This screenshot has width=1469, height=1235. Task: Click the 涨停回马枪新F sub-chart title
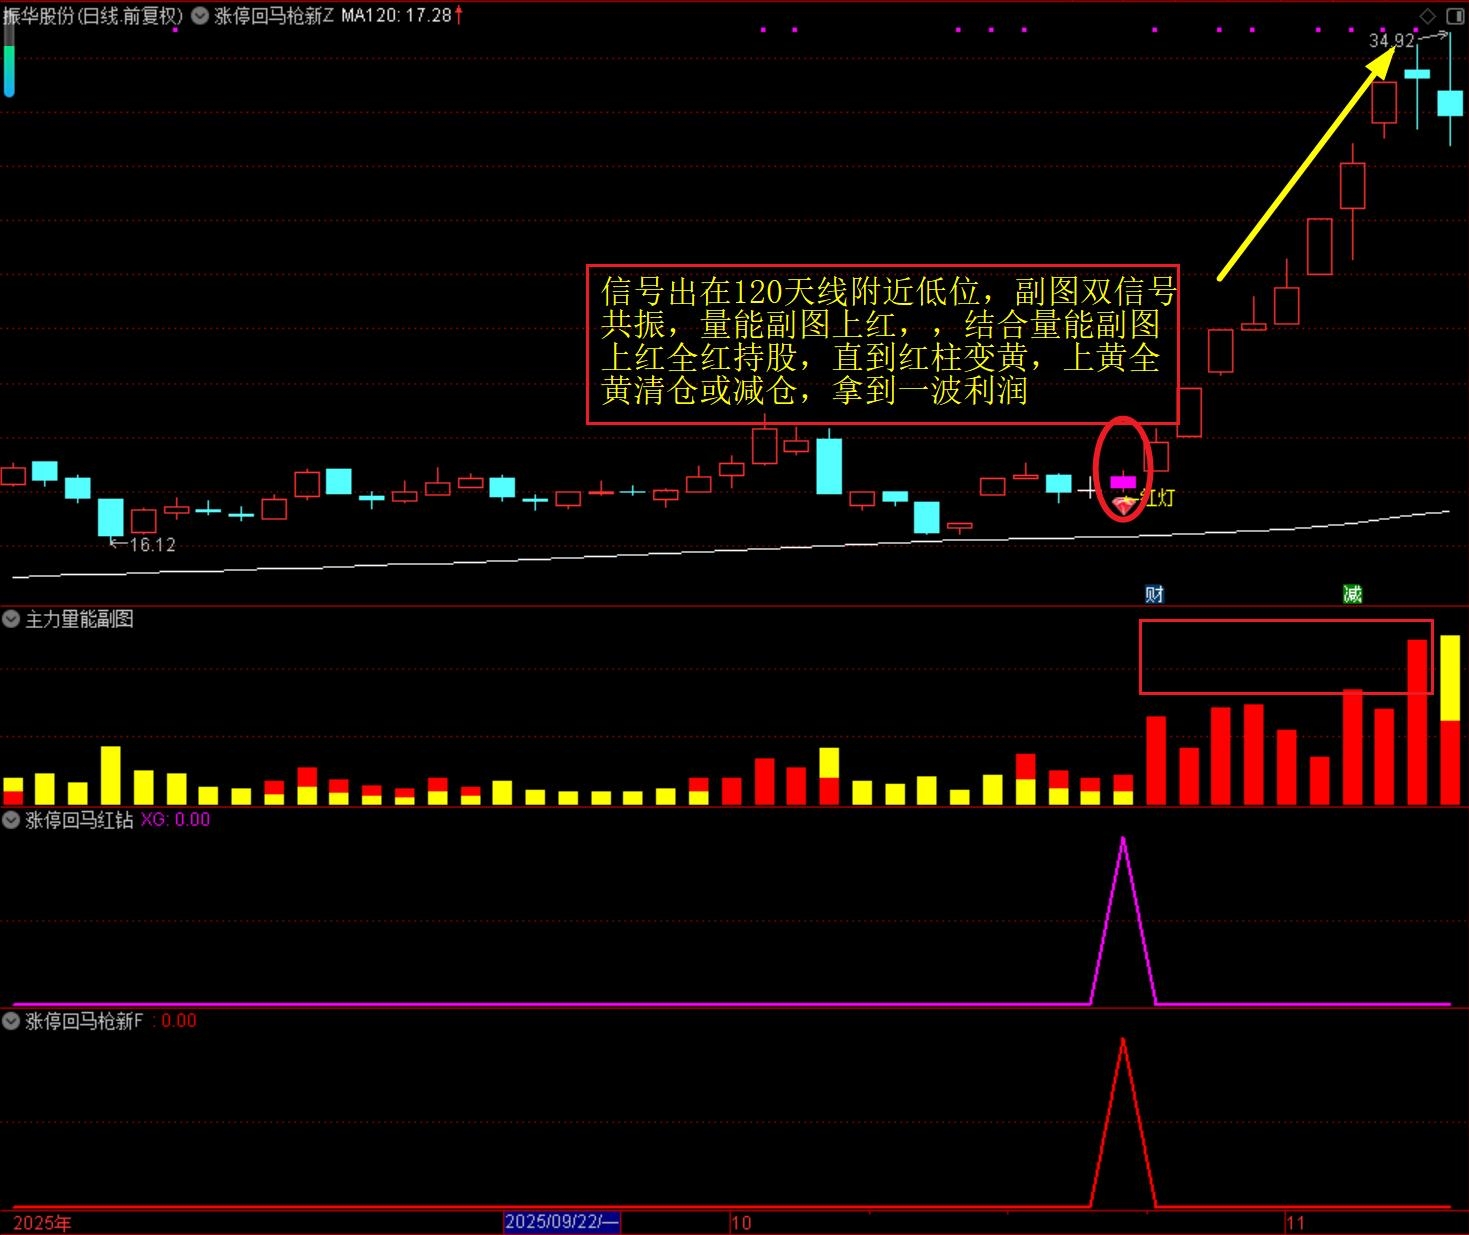pos(84,1021)
